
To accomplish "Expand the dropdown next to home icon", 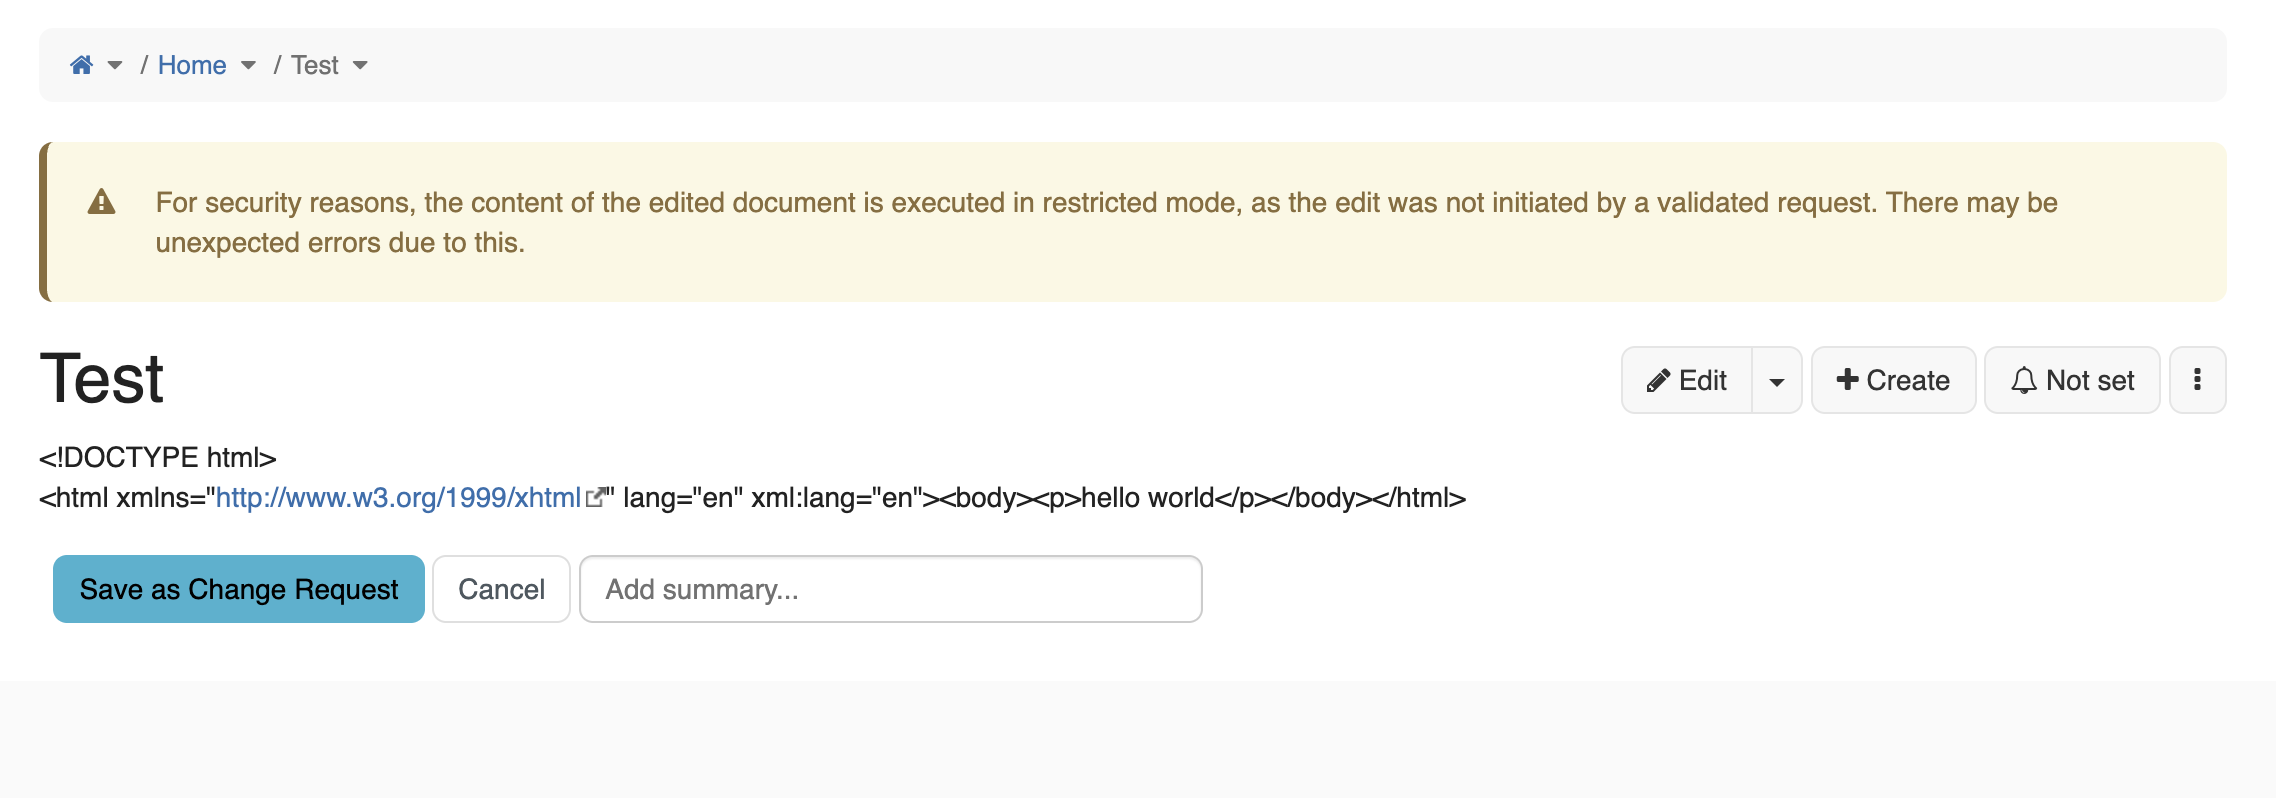I will pos(115,66).
